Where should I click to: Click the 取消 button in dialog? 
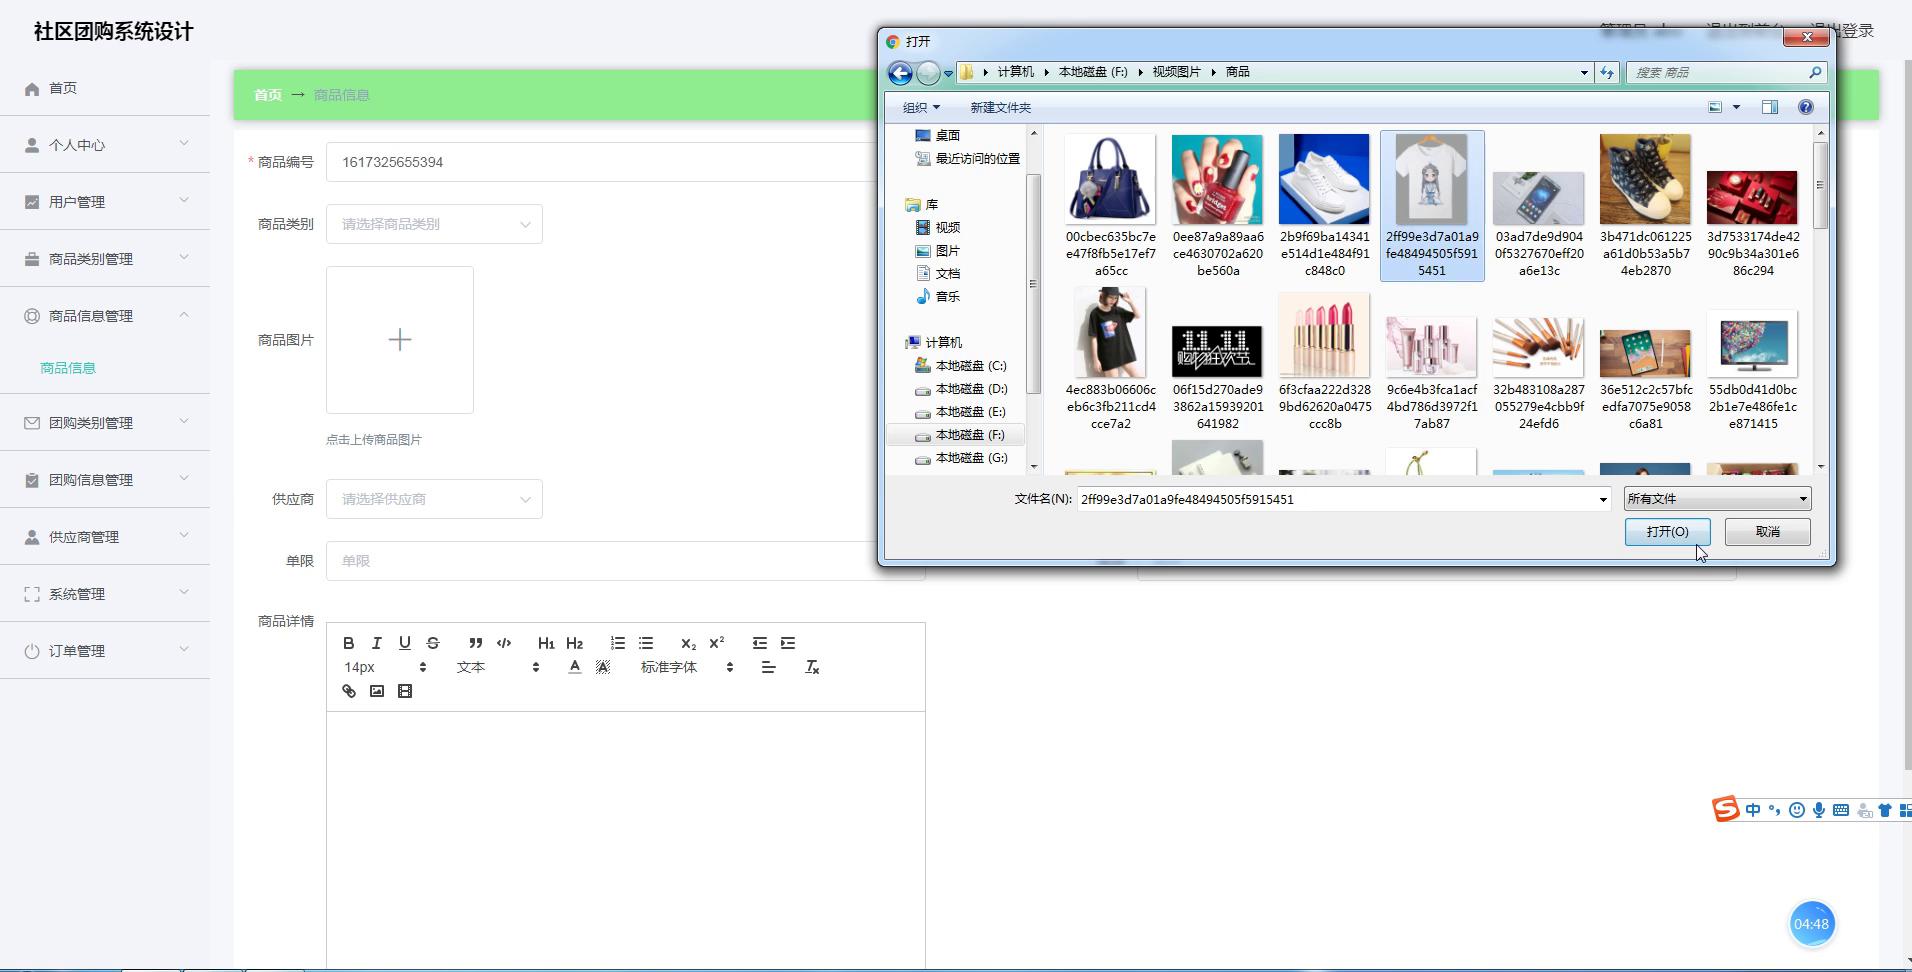(x=1767, y=532)
